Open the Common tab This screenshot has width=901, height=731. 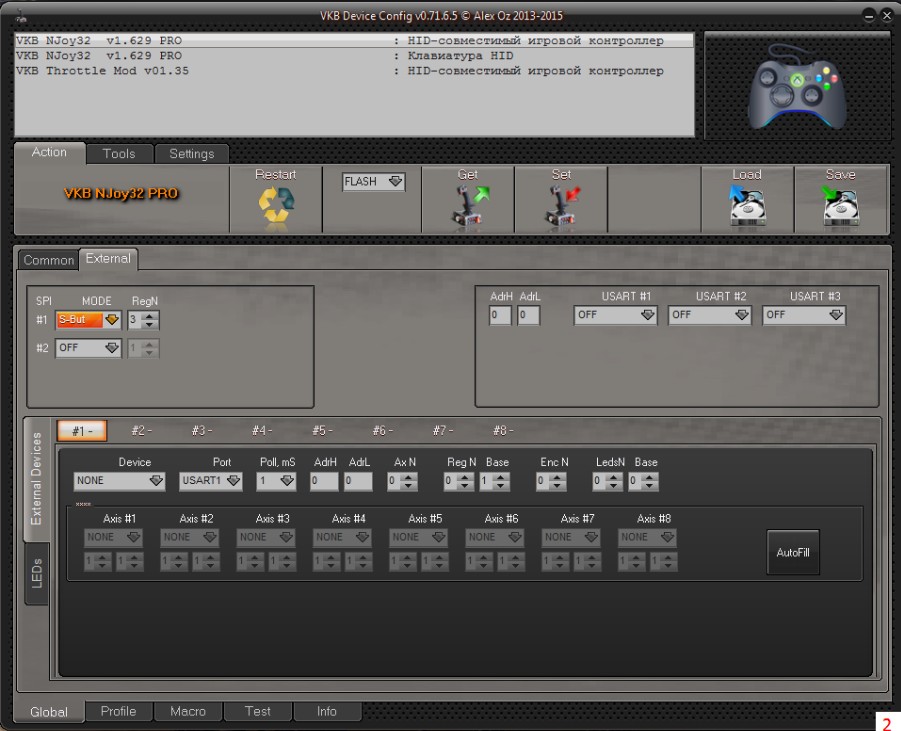[x=49, y=260]
